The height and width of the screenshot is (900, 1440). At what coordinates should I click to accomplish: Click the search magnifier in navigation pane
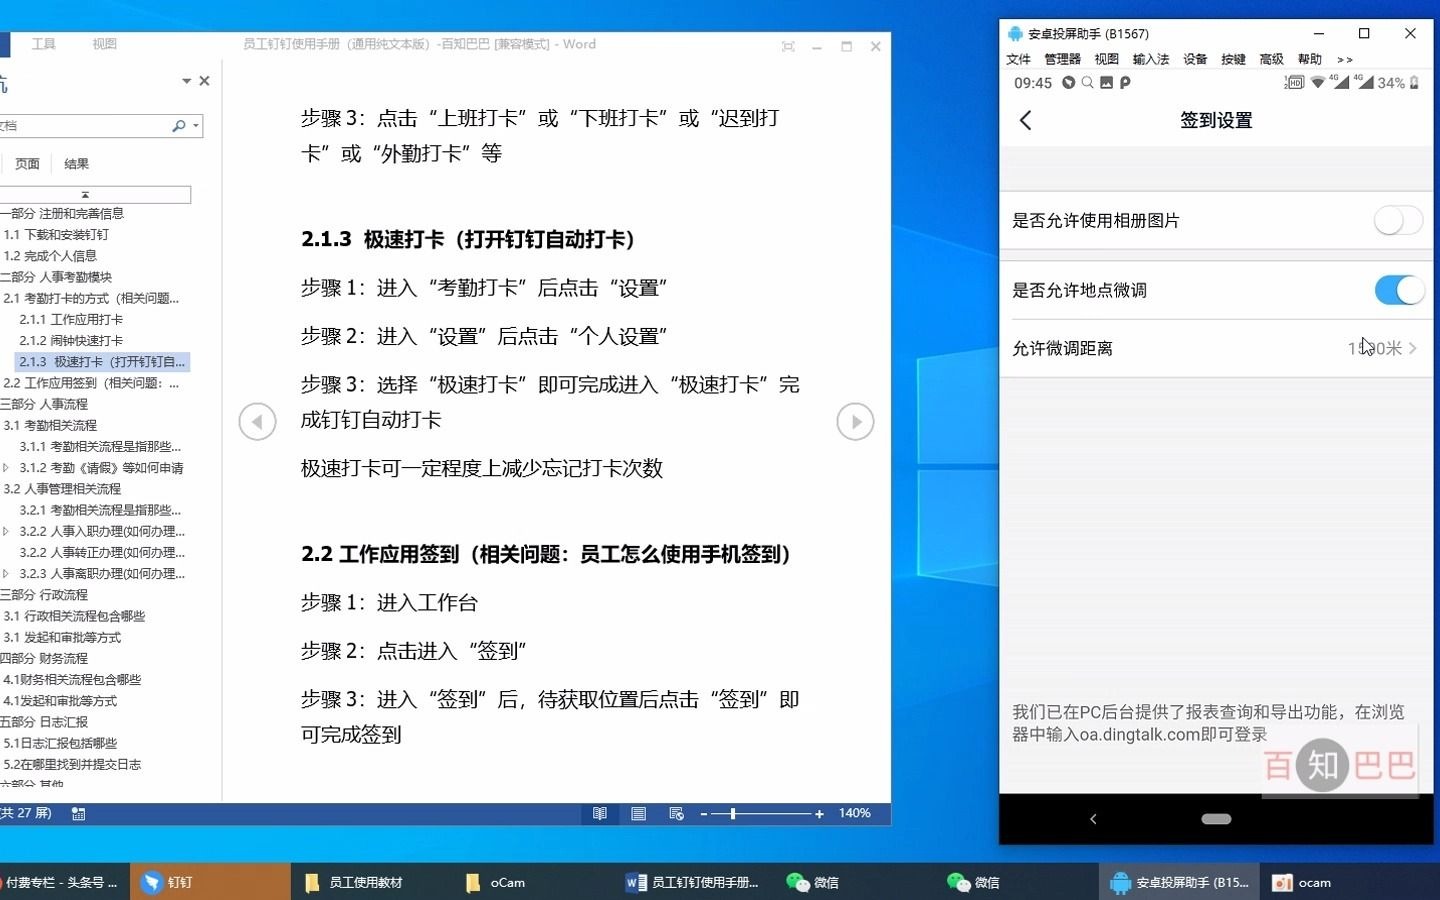coord(178,126)
